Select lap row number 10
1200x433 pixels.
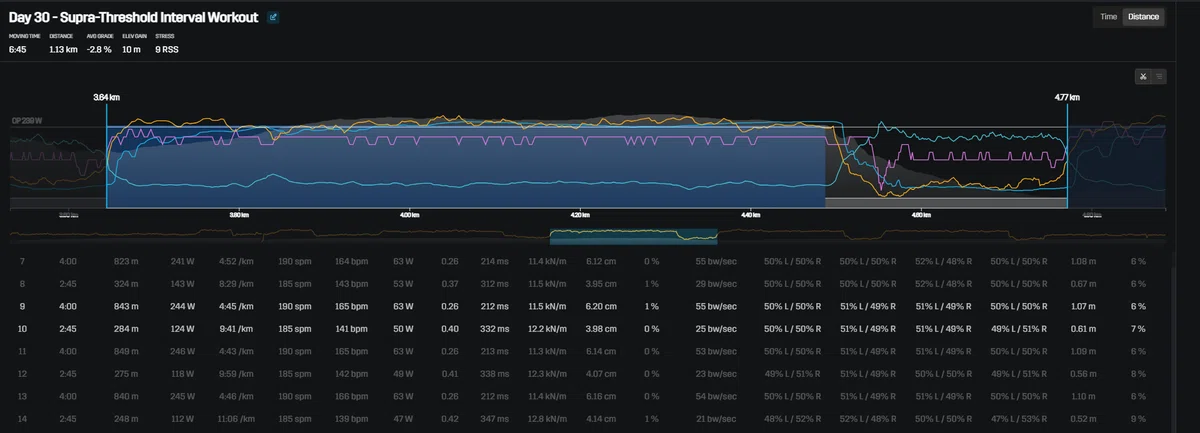[x=585, y=329]
